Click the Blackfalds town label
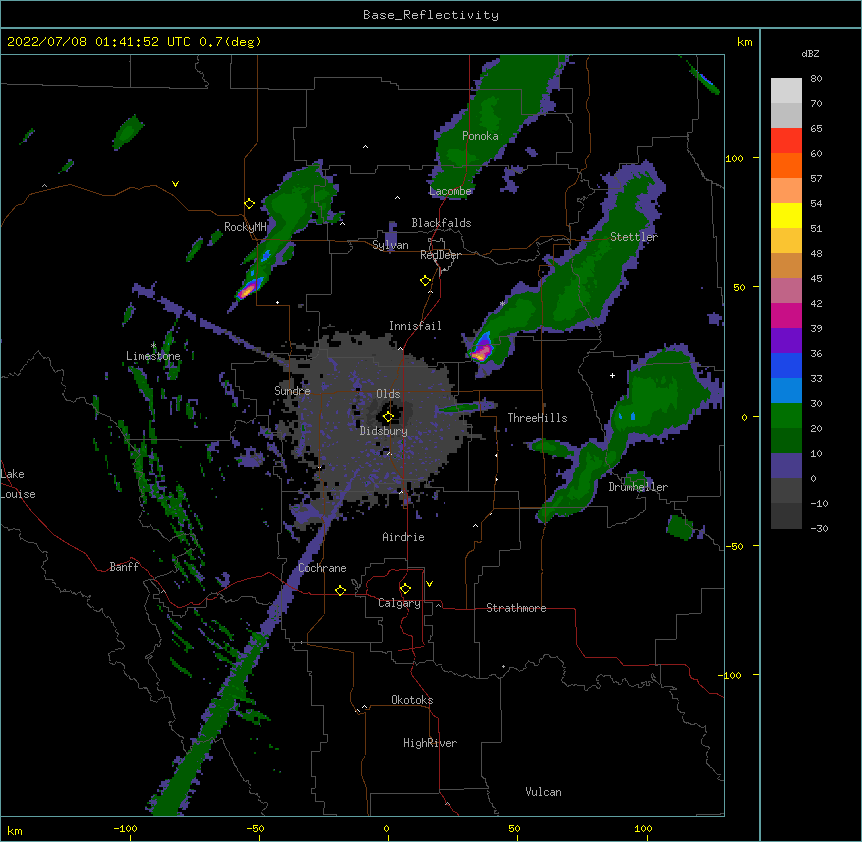 441,223
